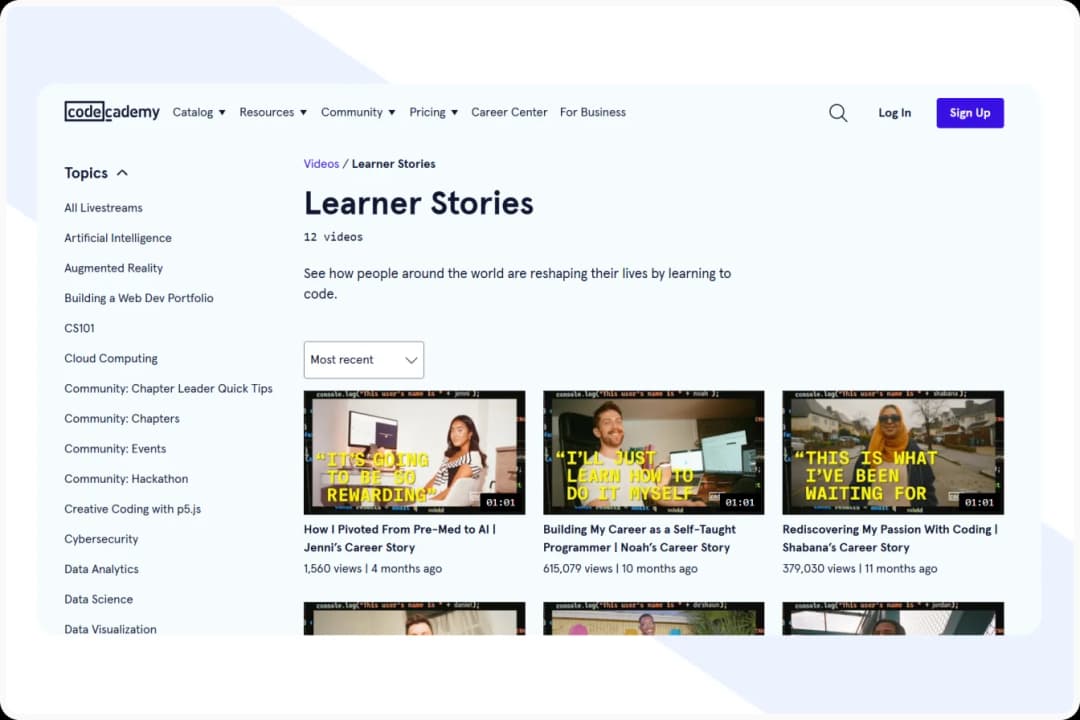The image size is (1080, 720).
Task: Go back via the Videos breadcrumb
Action: pyautogui.click(x=321, y=163)
